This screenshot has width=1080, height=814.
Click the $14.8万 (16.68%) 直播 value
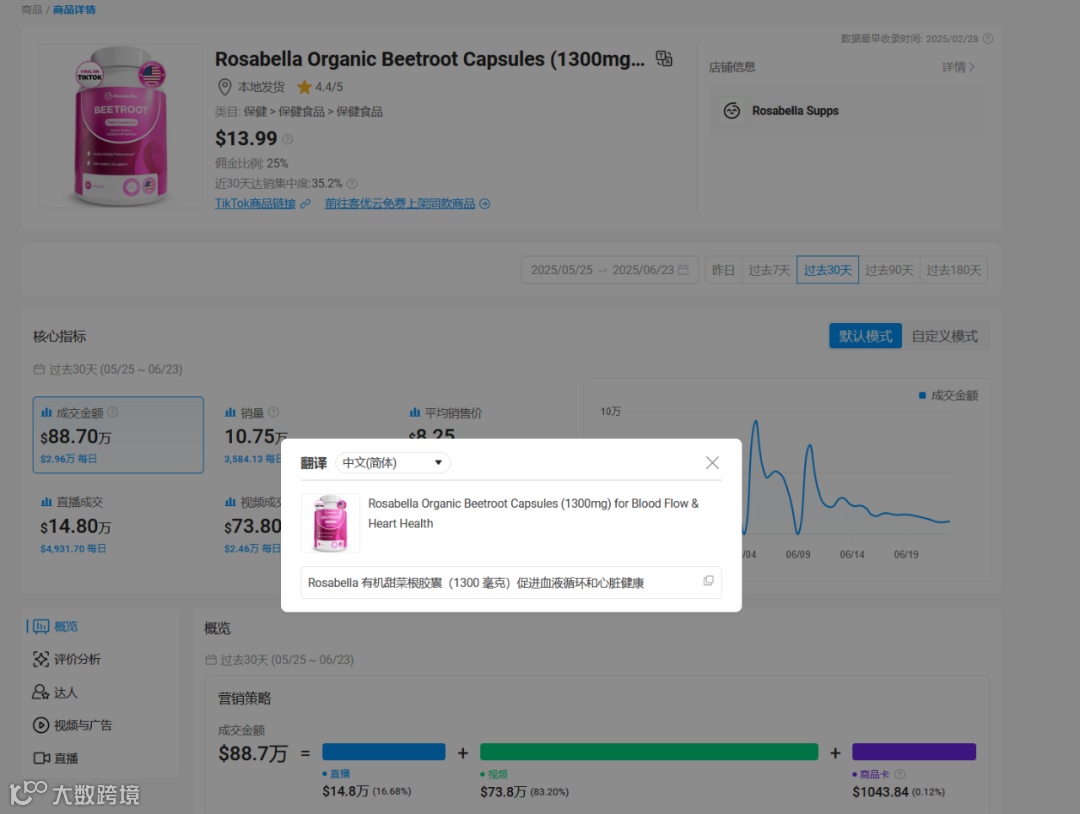tap(366, 792)
